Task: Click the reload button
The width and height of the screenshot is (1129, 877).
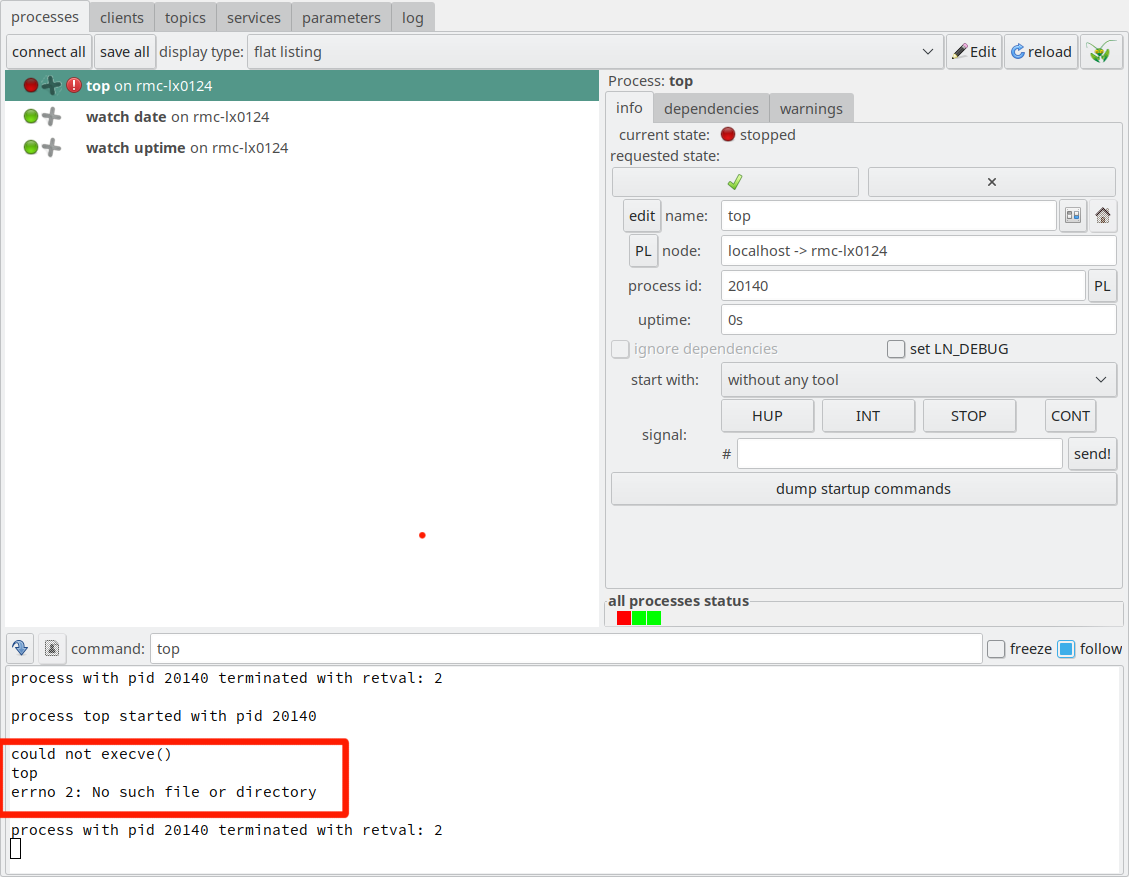Action: 1041,52
